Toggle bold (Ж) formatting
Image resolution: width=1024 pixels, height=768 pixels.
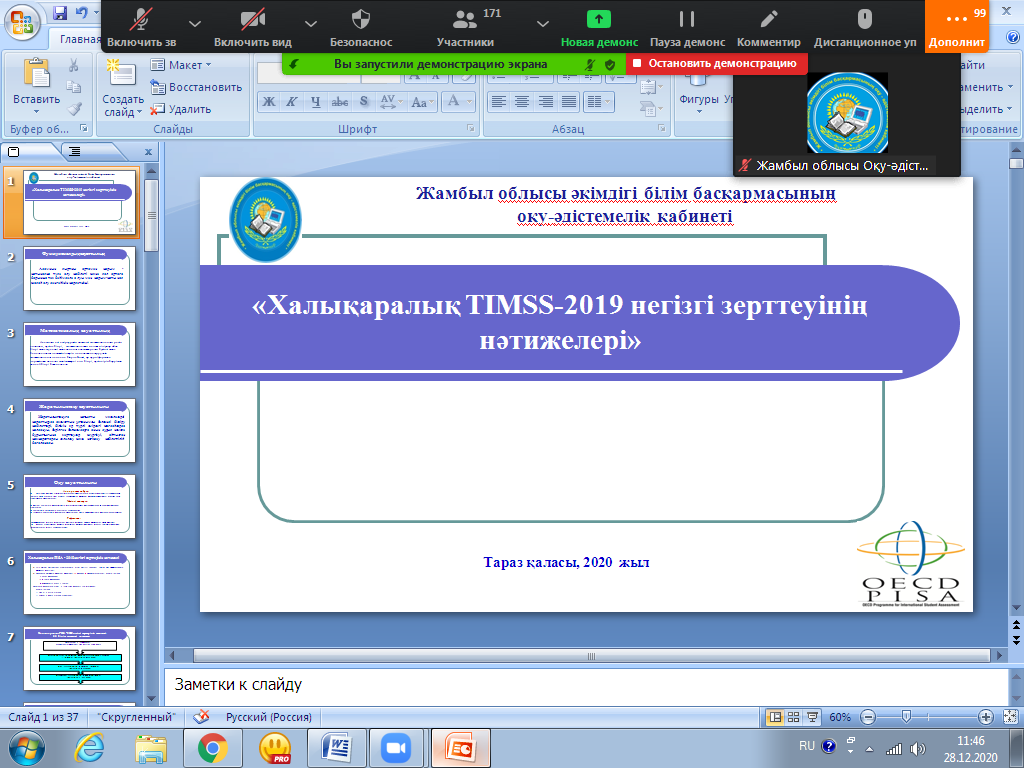coord(269,102)
